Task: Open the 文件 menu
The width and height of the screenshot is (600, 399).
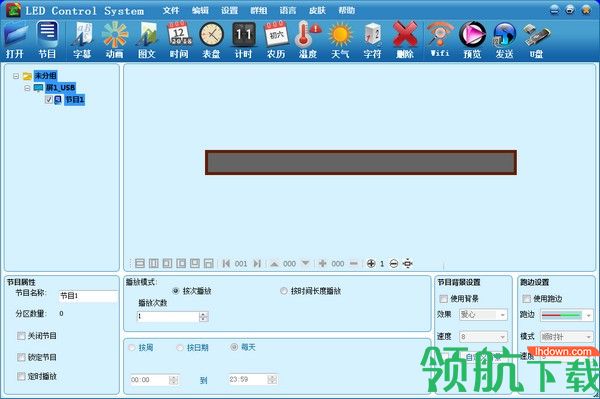Action: (171, 10)
